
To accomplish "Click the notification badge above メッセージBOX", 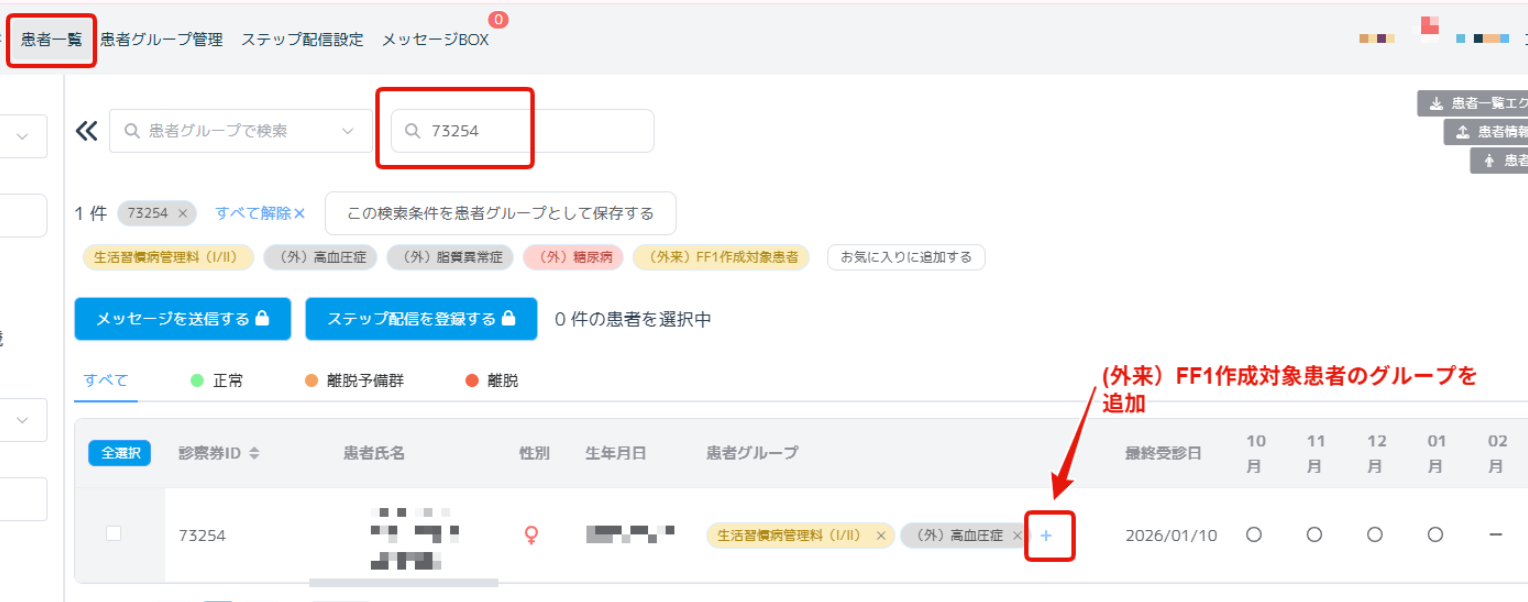I will coord(498,19).
